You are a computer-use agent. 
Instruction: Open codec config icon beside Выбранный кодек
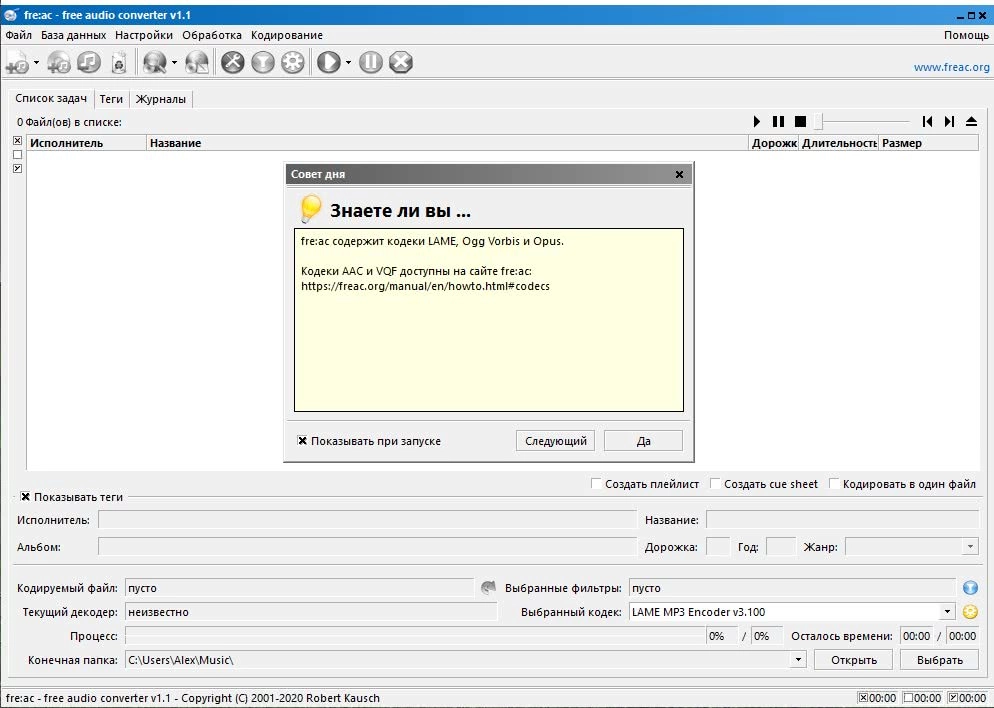[x=970, y=612]
